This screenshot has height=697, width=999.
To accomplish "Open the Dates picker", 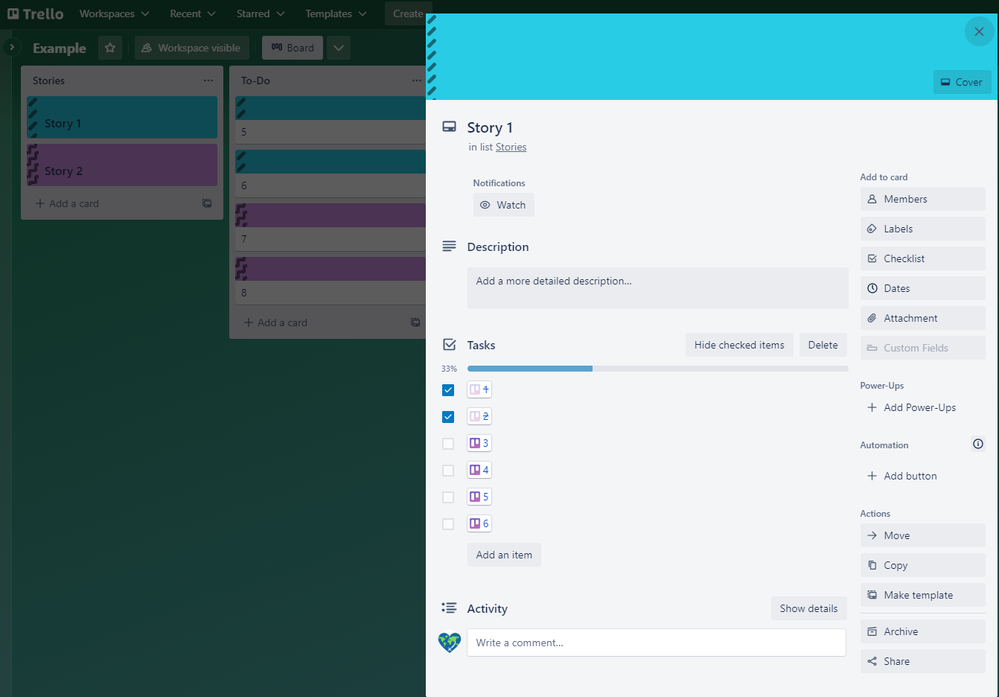I will coord(922,288).
